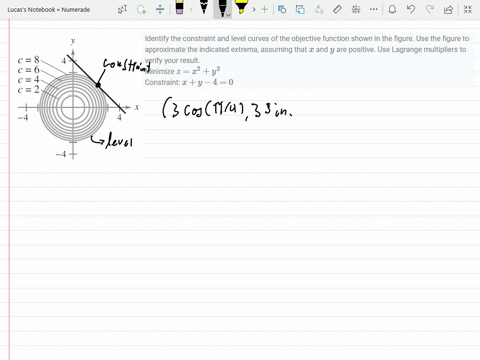The image size is (480, 360).
Task: Exit full screen mode
Action: 468,9
